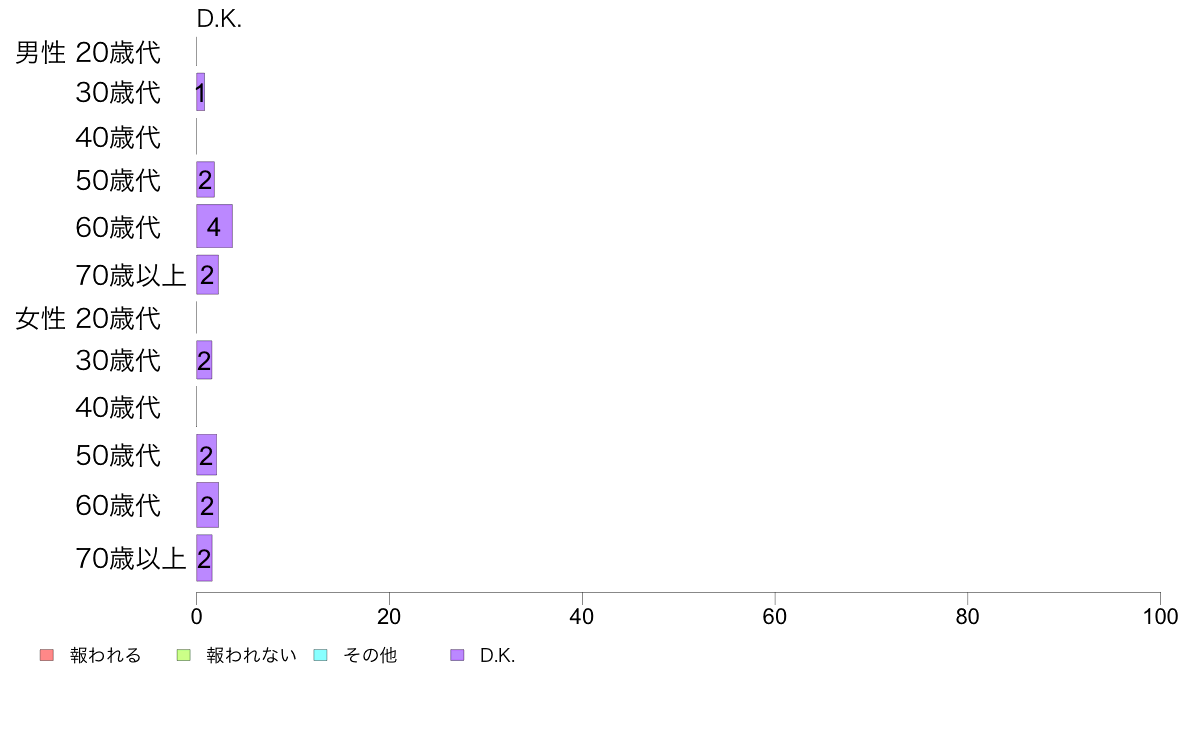Select the 女性 50歳代 purple bar
Image resolution: width=1188 pixels, height=736 pixels.
point(207,455)
